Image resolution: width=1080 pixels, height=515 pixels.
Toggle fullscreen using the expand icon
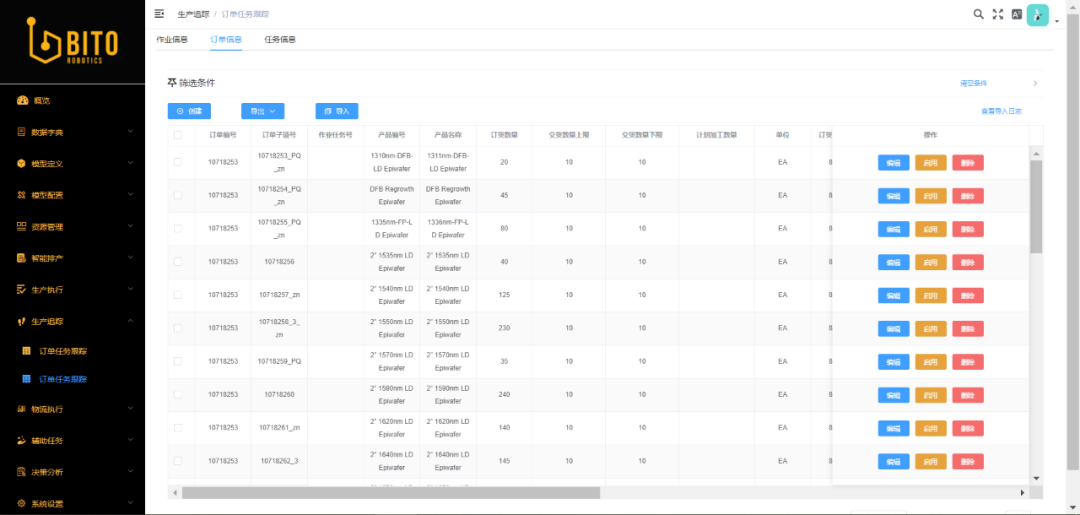point(997,14)
